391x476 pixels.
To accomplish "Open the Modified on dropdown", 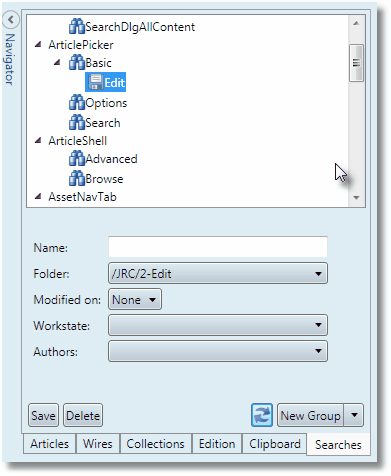I will (x=135, y=299).
